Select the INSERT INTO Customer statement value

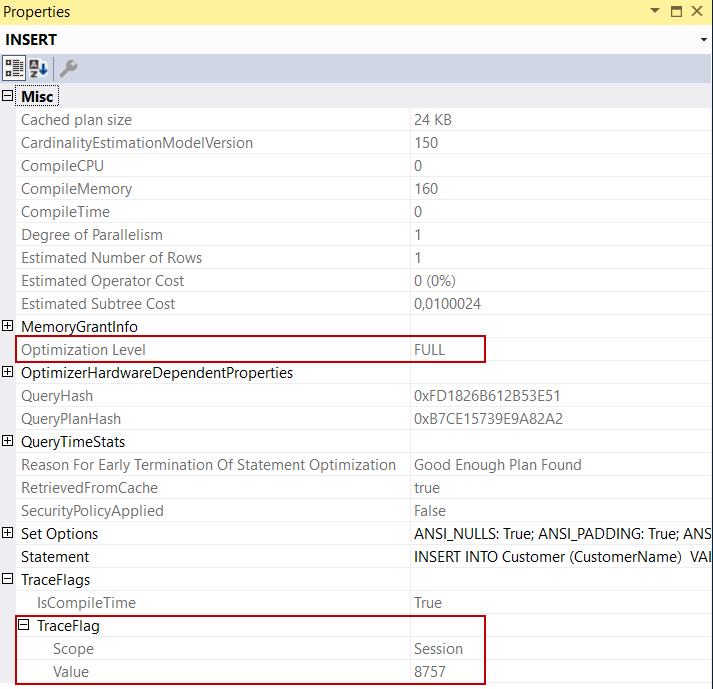pos(562,557)
